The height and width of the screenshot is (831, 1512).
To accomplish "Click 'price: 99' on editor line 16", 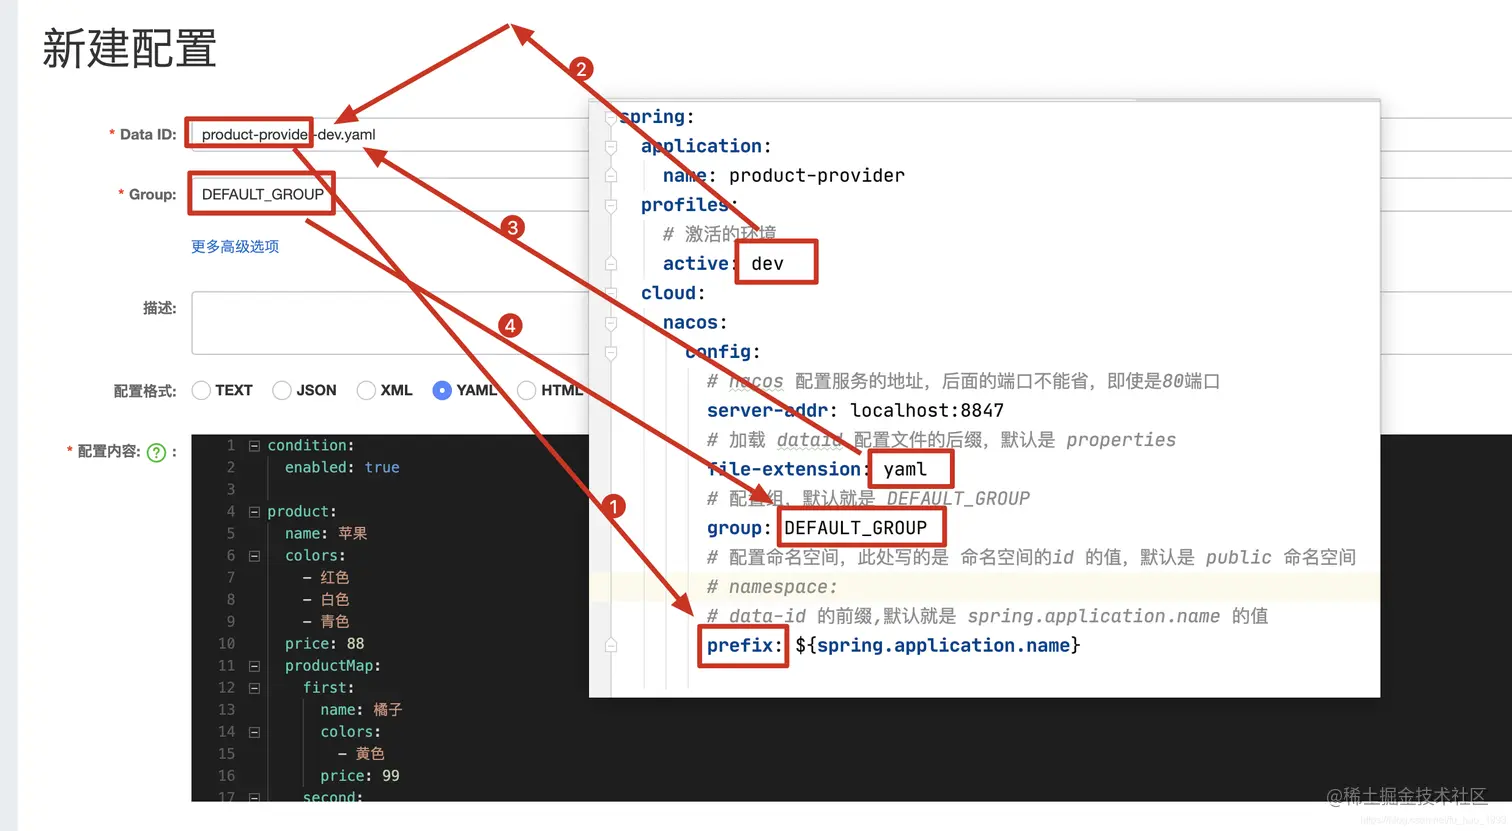I will click(x=360, y=775).
